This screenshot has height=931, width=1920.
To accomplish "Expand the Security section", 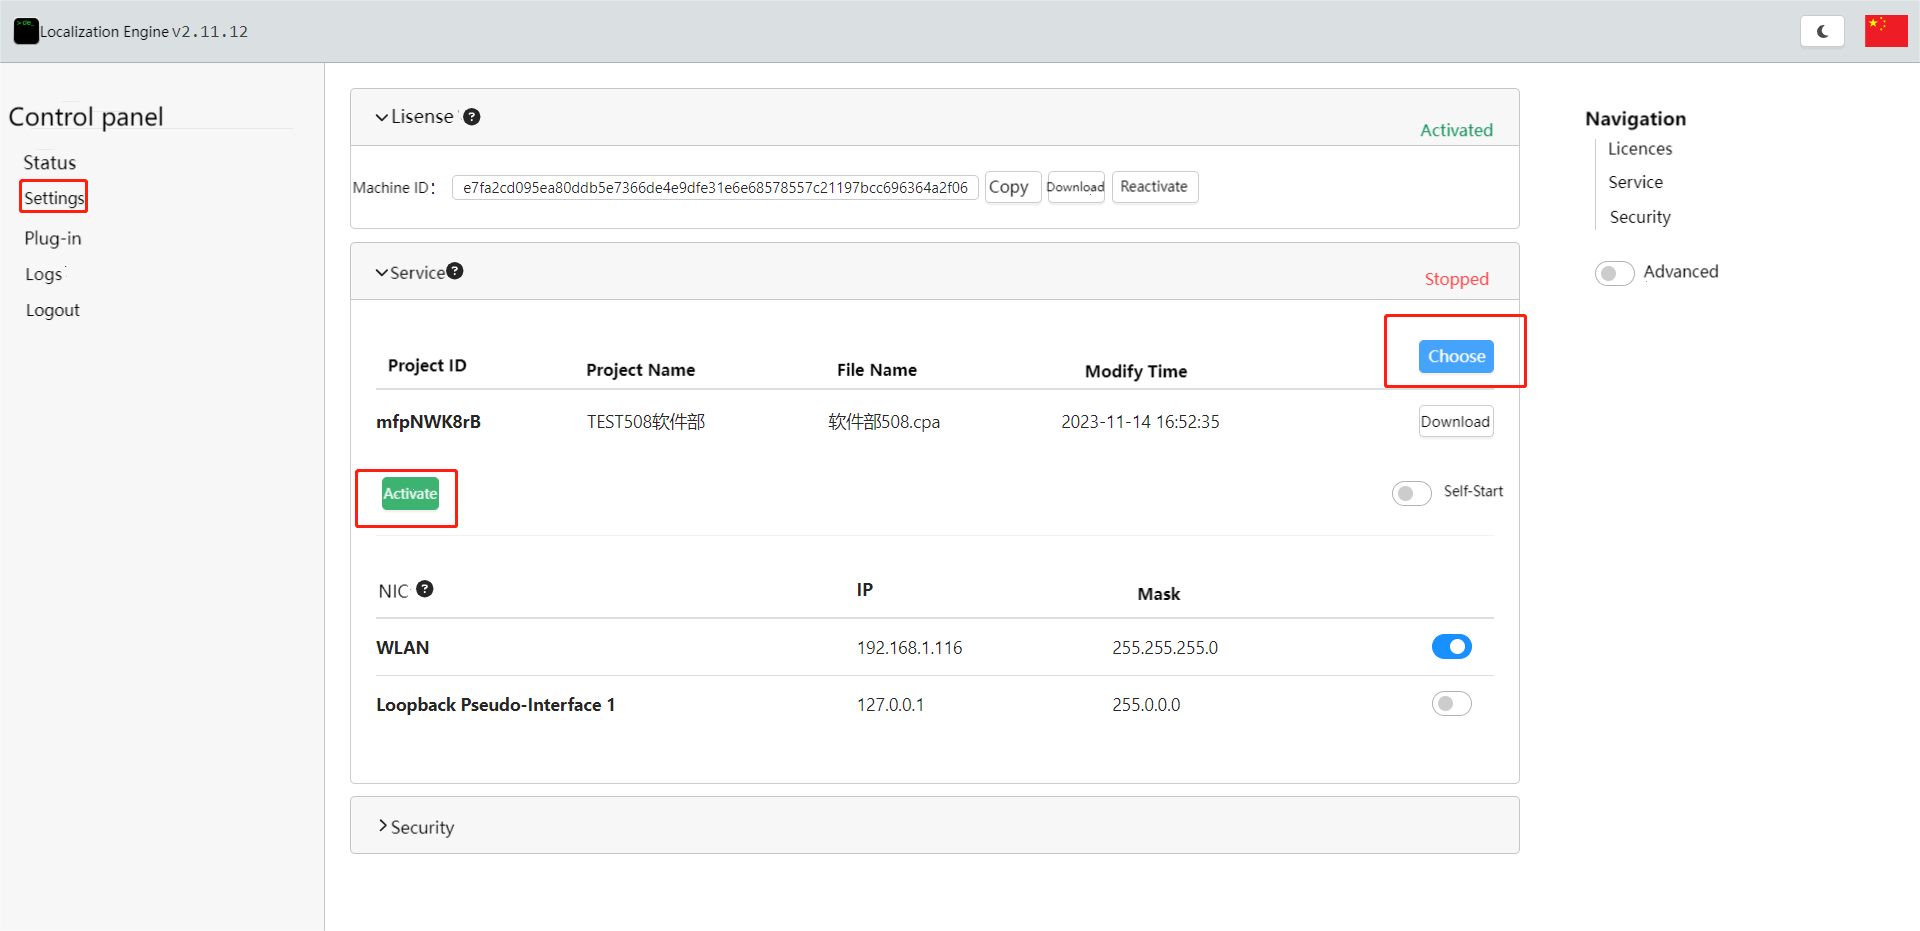I will tap(382, 826).
